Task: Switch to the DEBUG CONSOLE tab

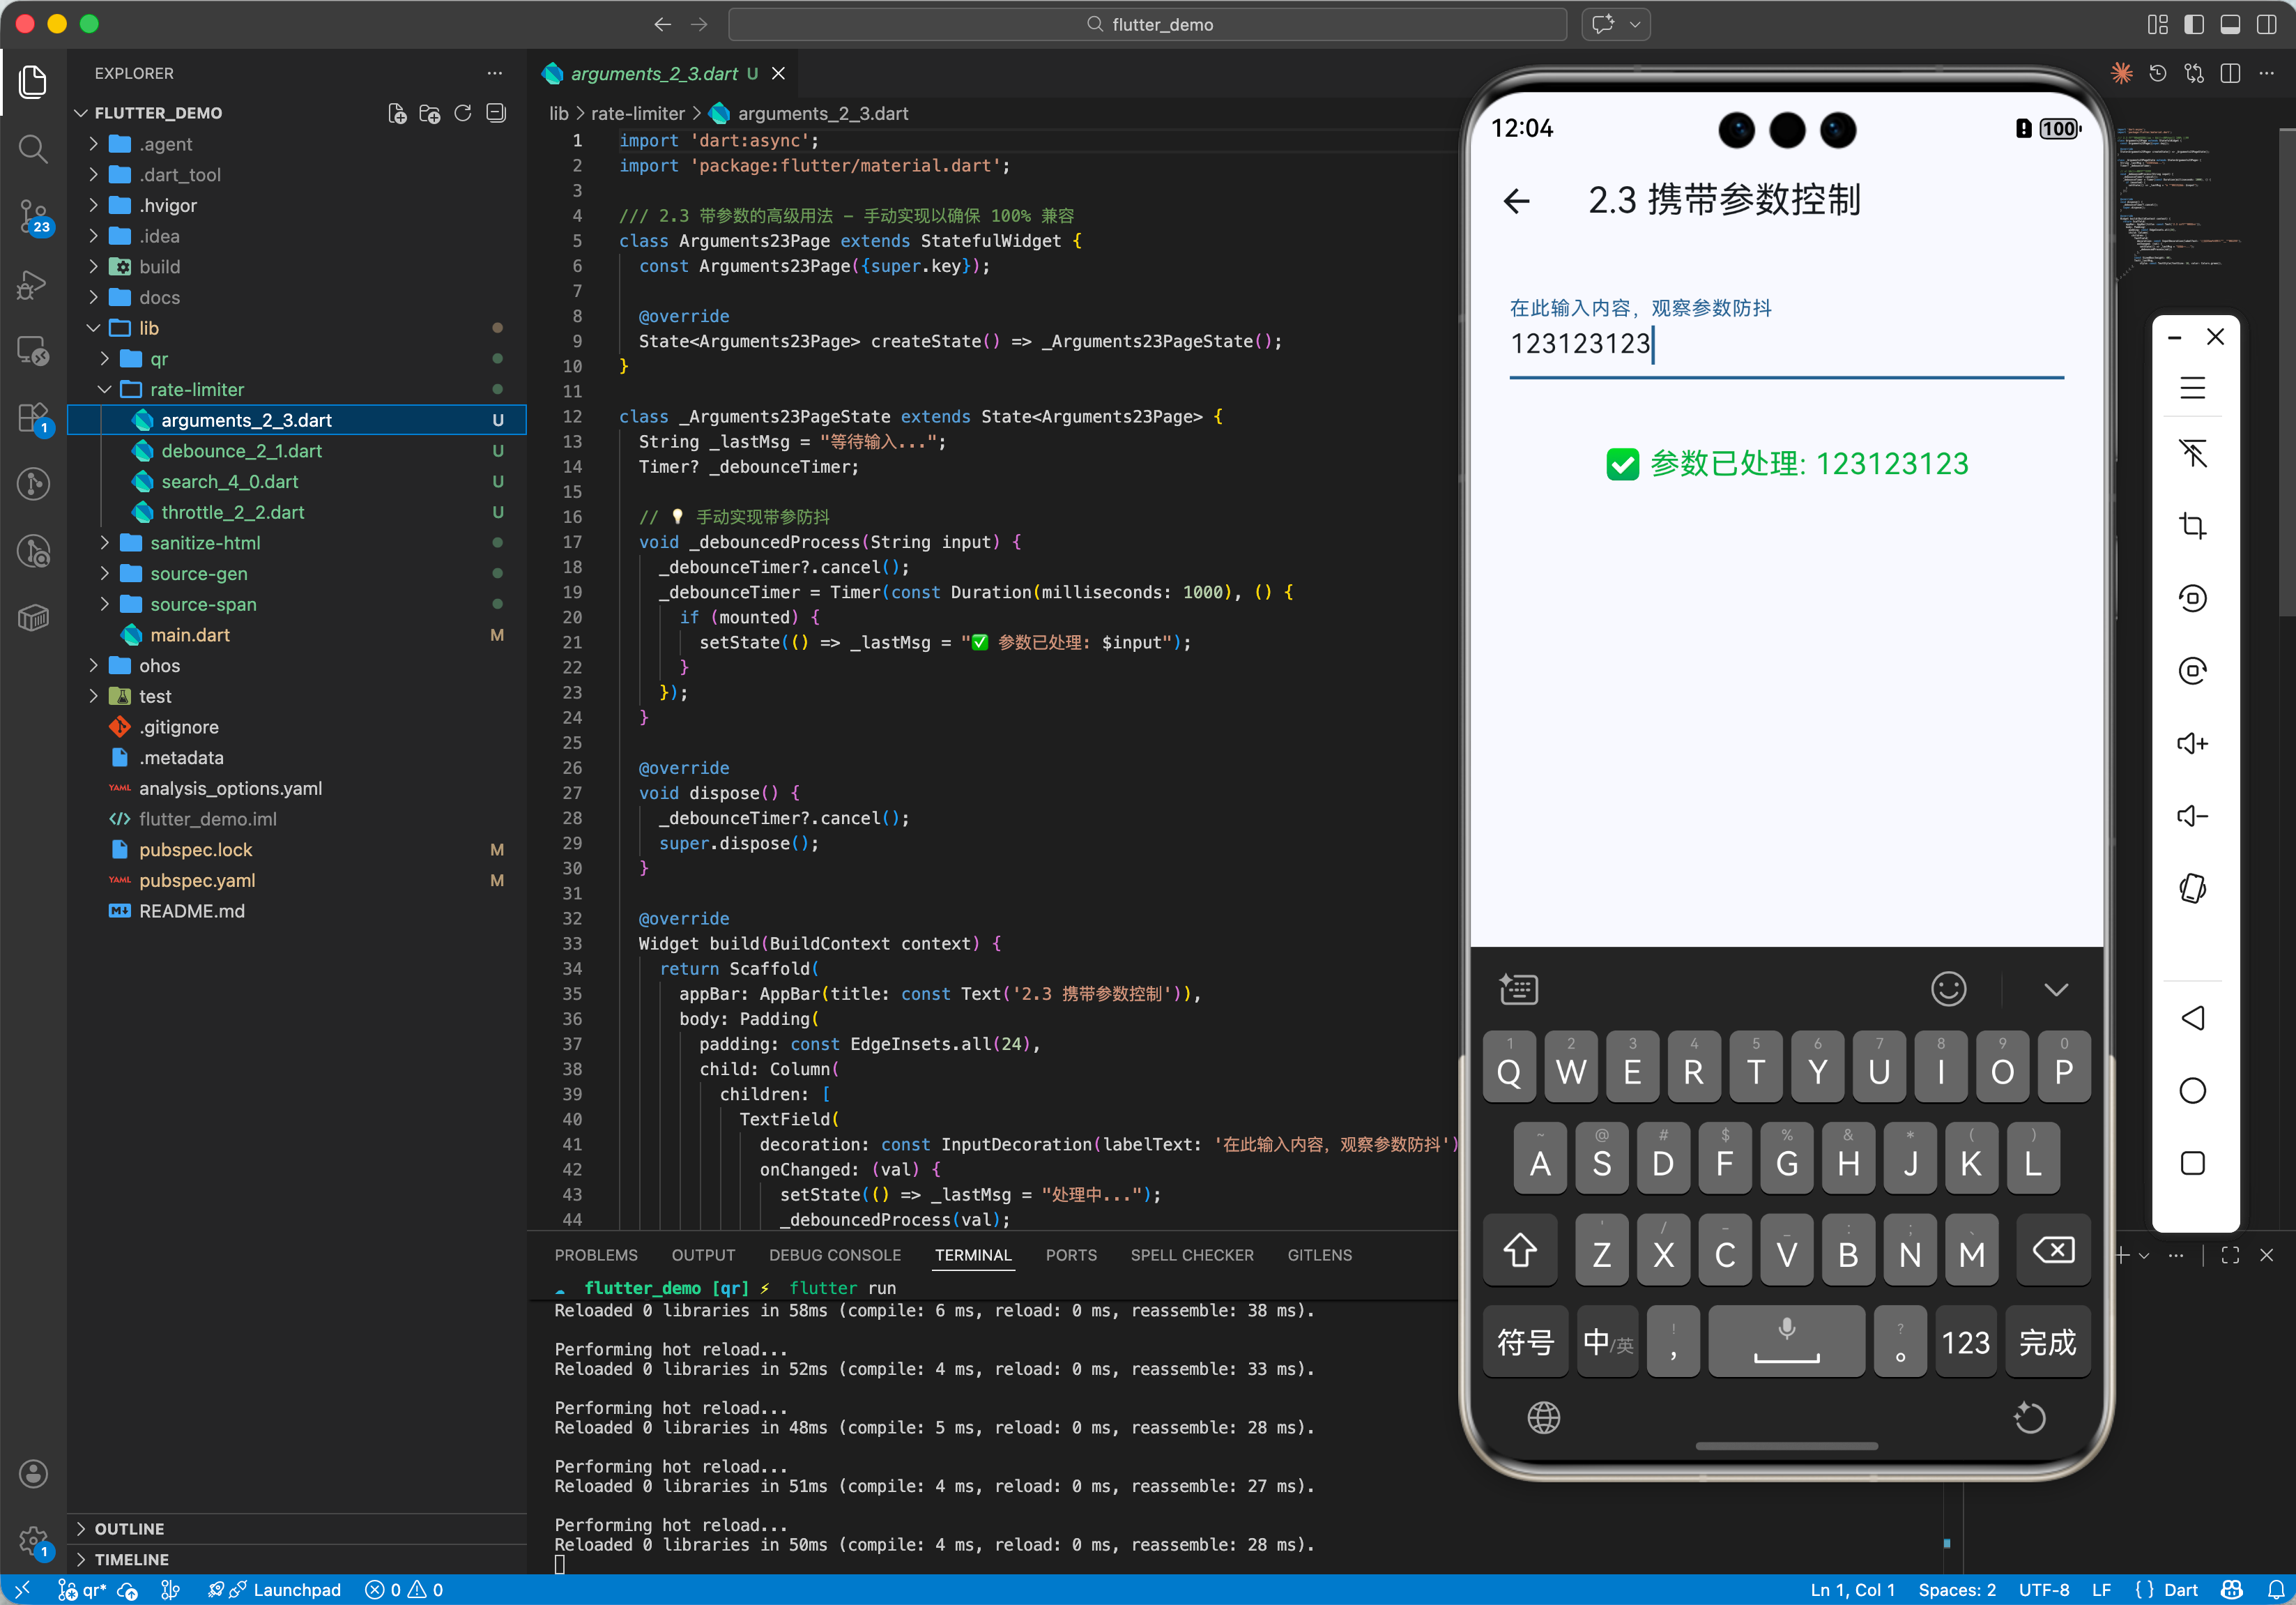Action: (834, 1255)
